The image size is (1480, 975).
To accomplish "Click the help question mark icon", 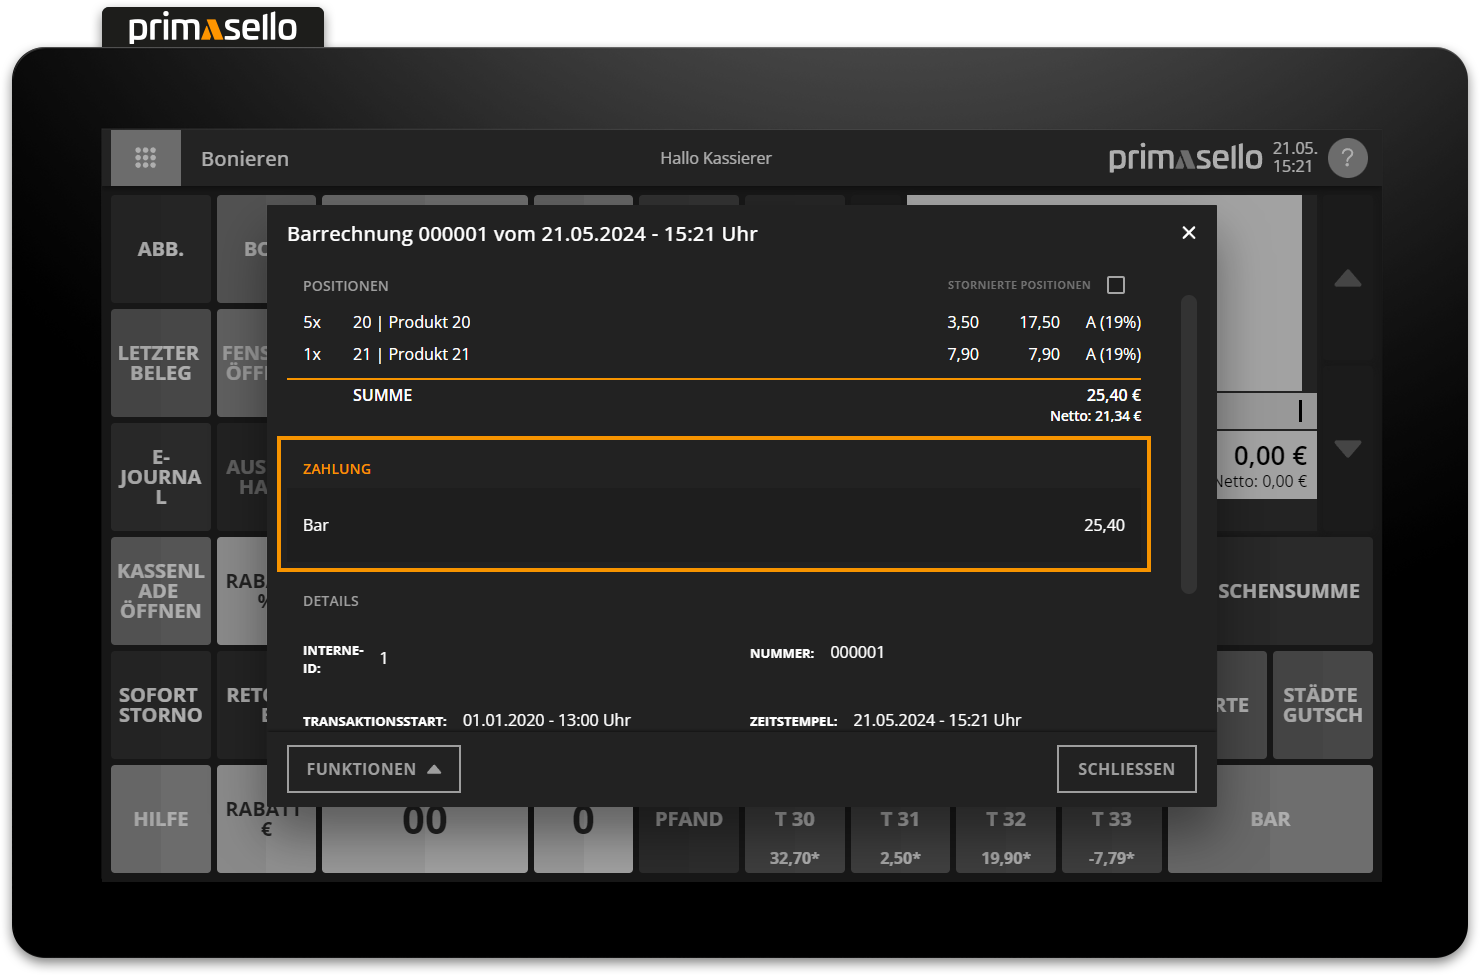I will [x=1347, y=157].
